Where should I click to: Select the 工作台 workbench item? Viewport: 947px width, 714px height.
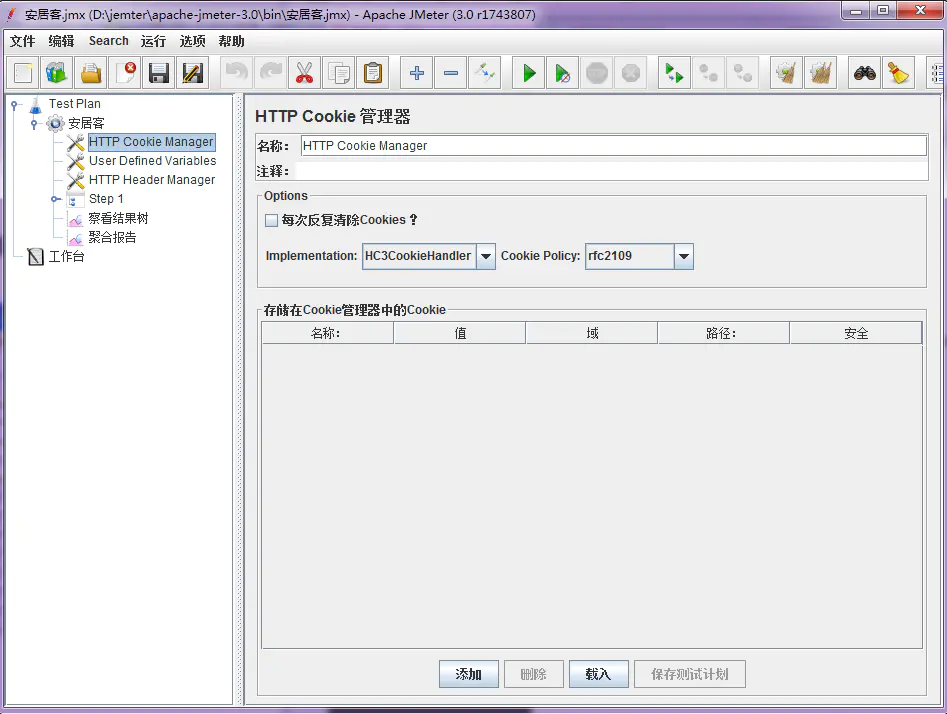[66, 257]
